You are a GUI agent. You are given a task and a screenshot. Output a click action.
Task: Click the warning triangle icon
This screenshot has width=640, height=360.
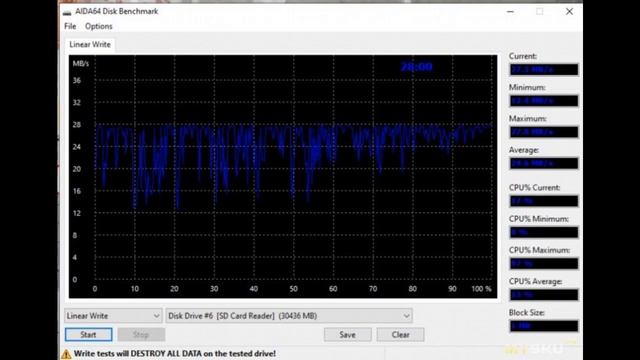pos(66,354)
